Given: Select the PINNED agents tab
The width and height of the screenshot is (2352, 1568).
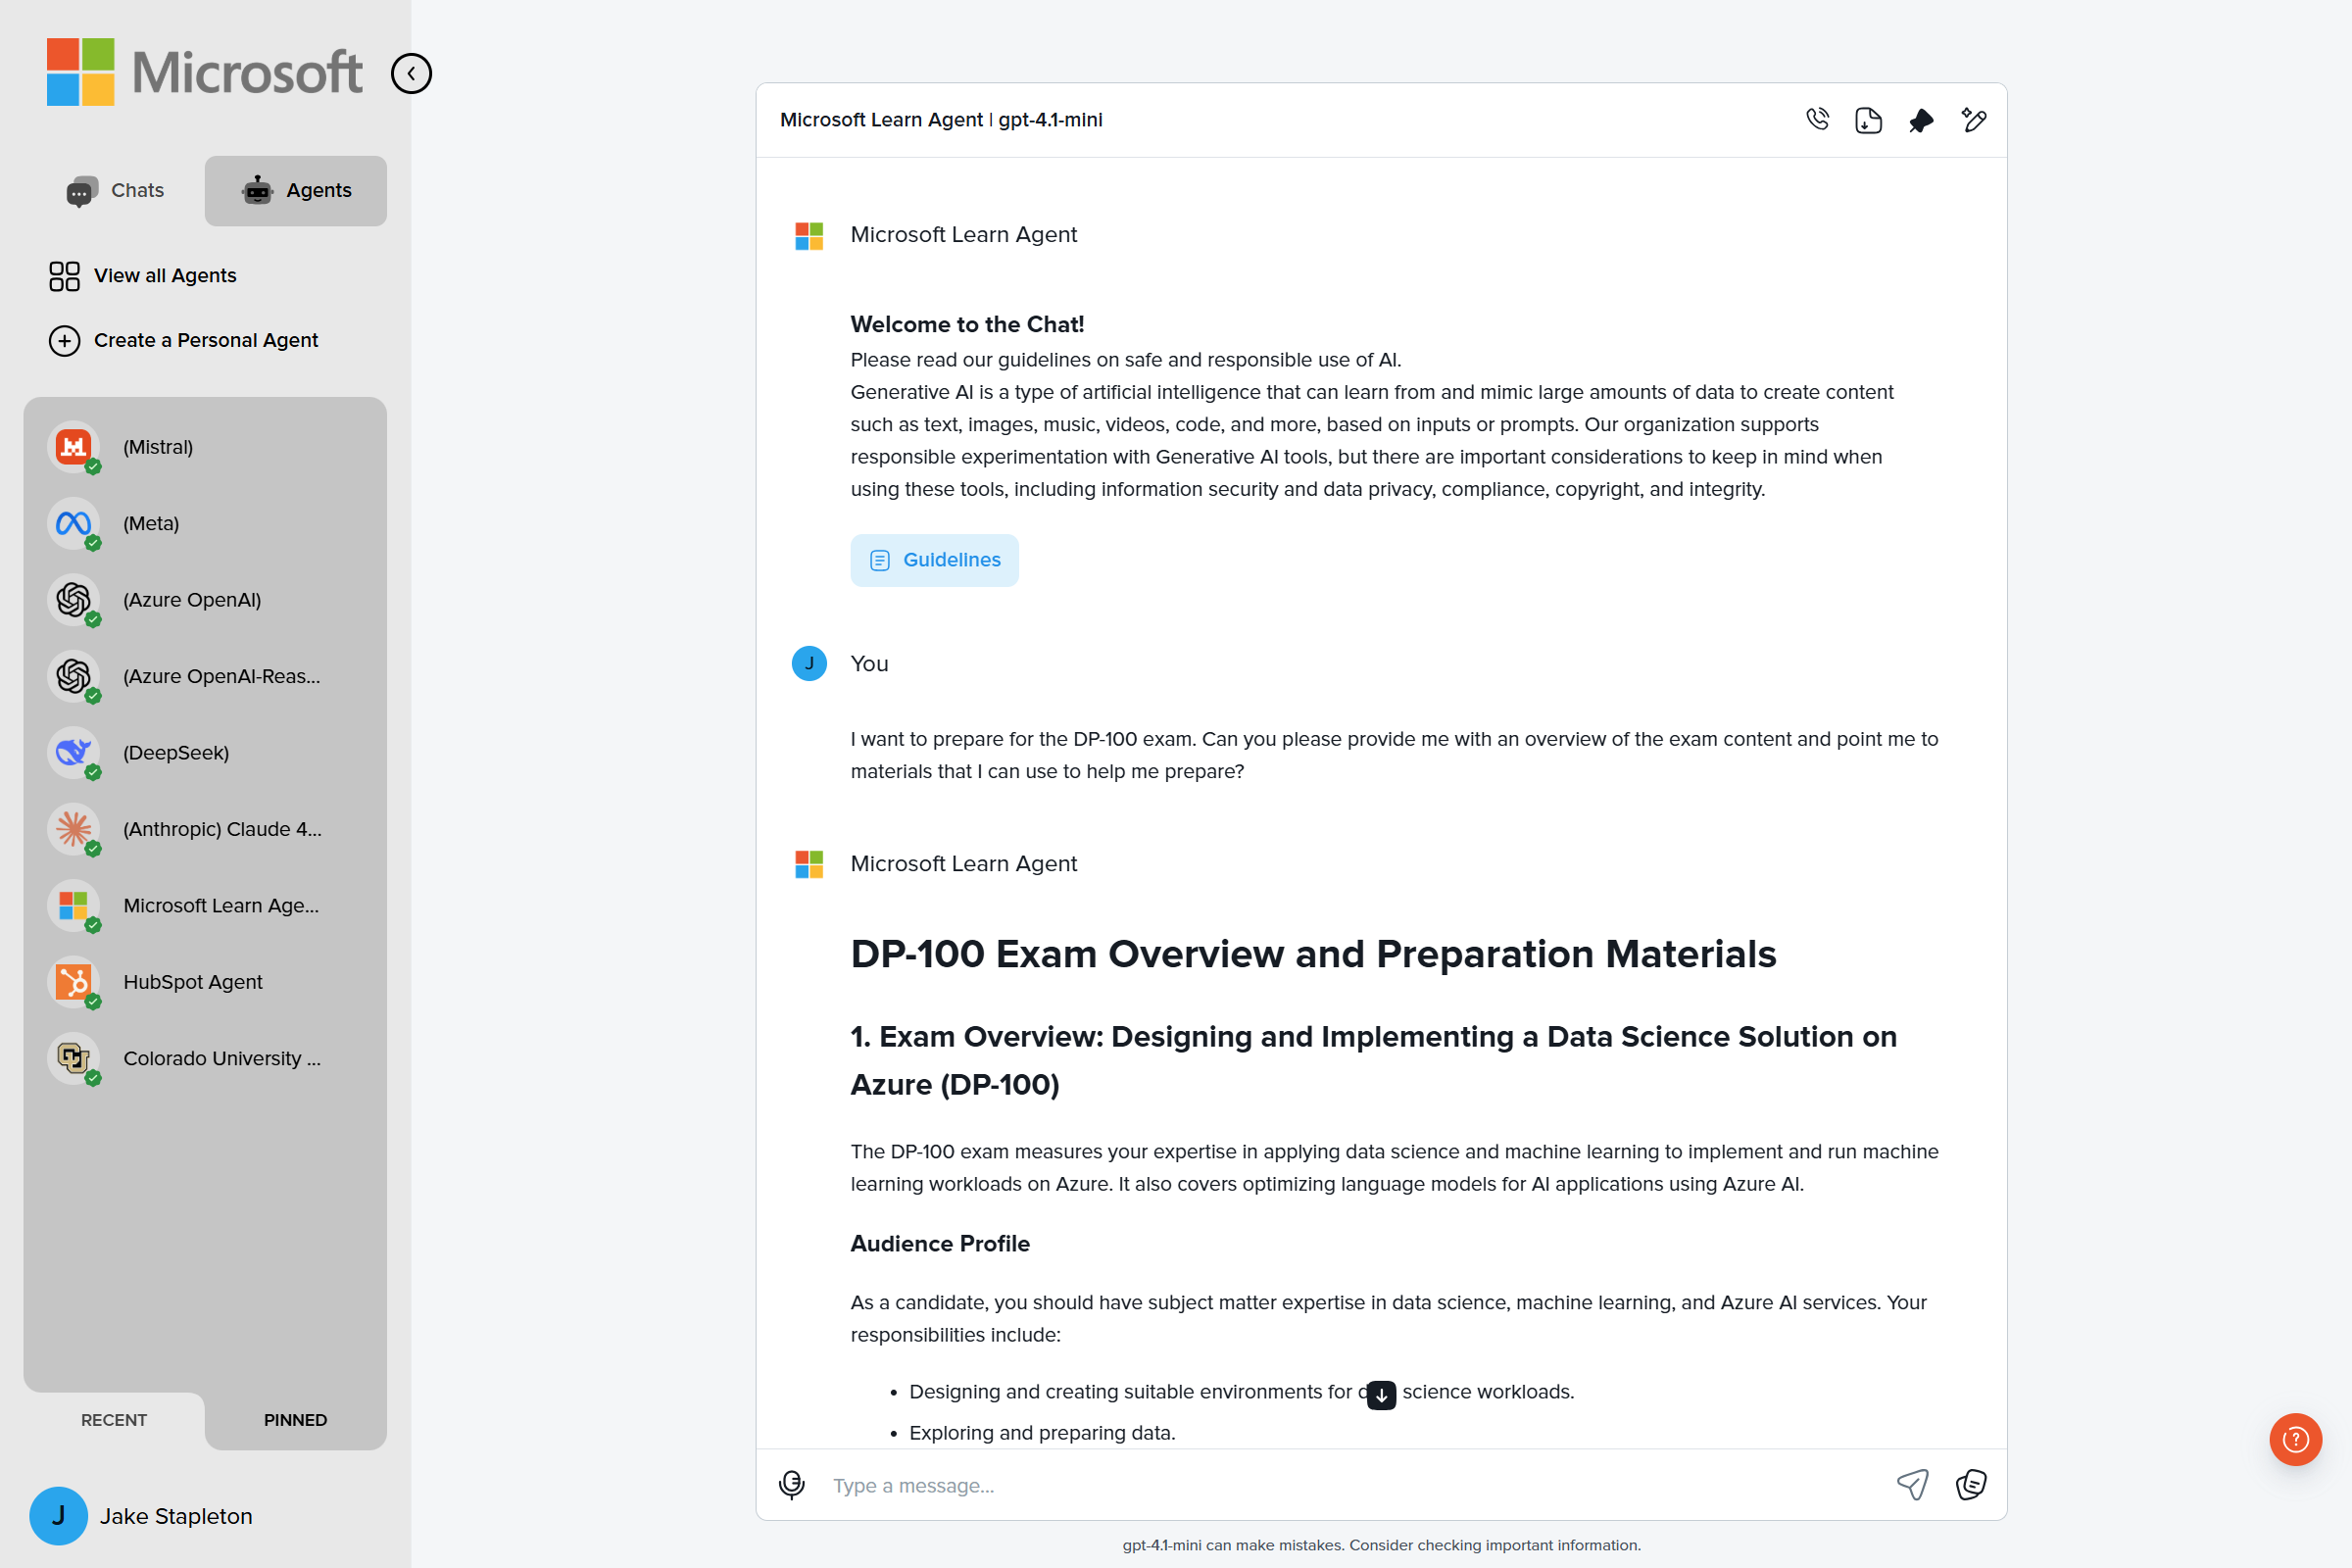Looking at the screenshot, I should point(295,1420).
